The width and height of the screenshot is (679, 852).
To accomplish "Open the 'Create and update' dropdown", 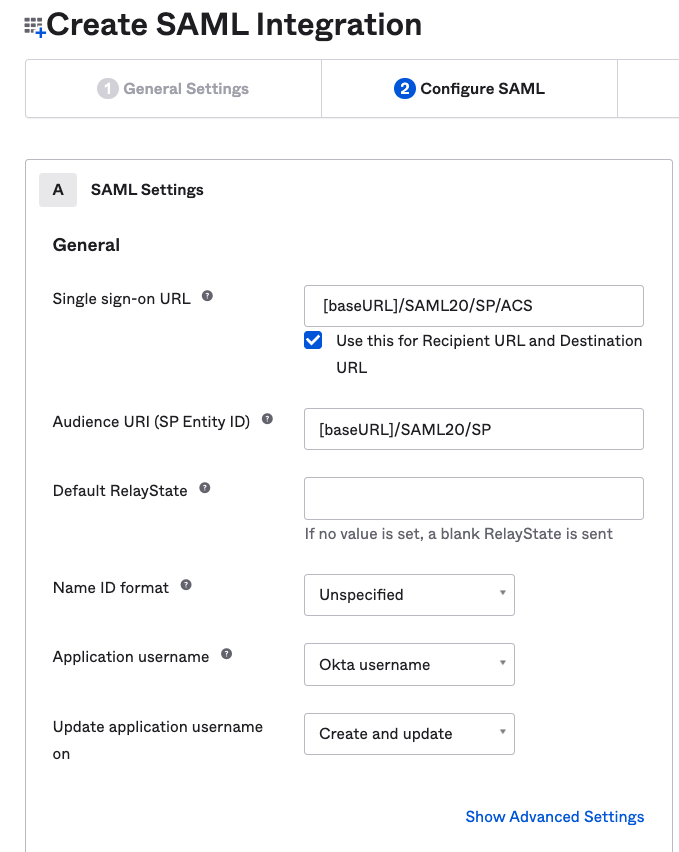I will [409, 733].
